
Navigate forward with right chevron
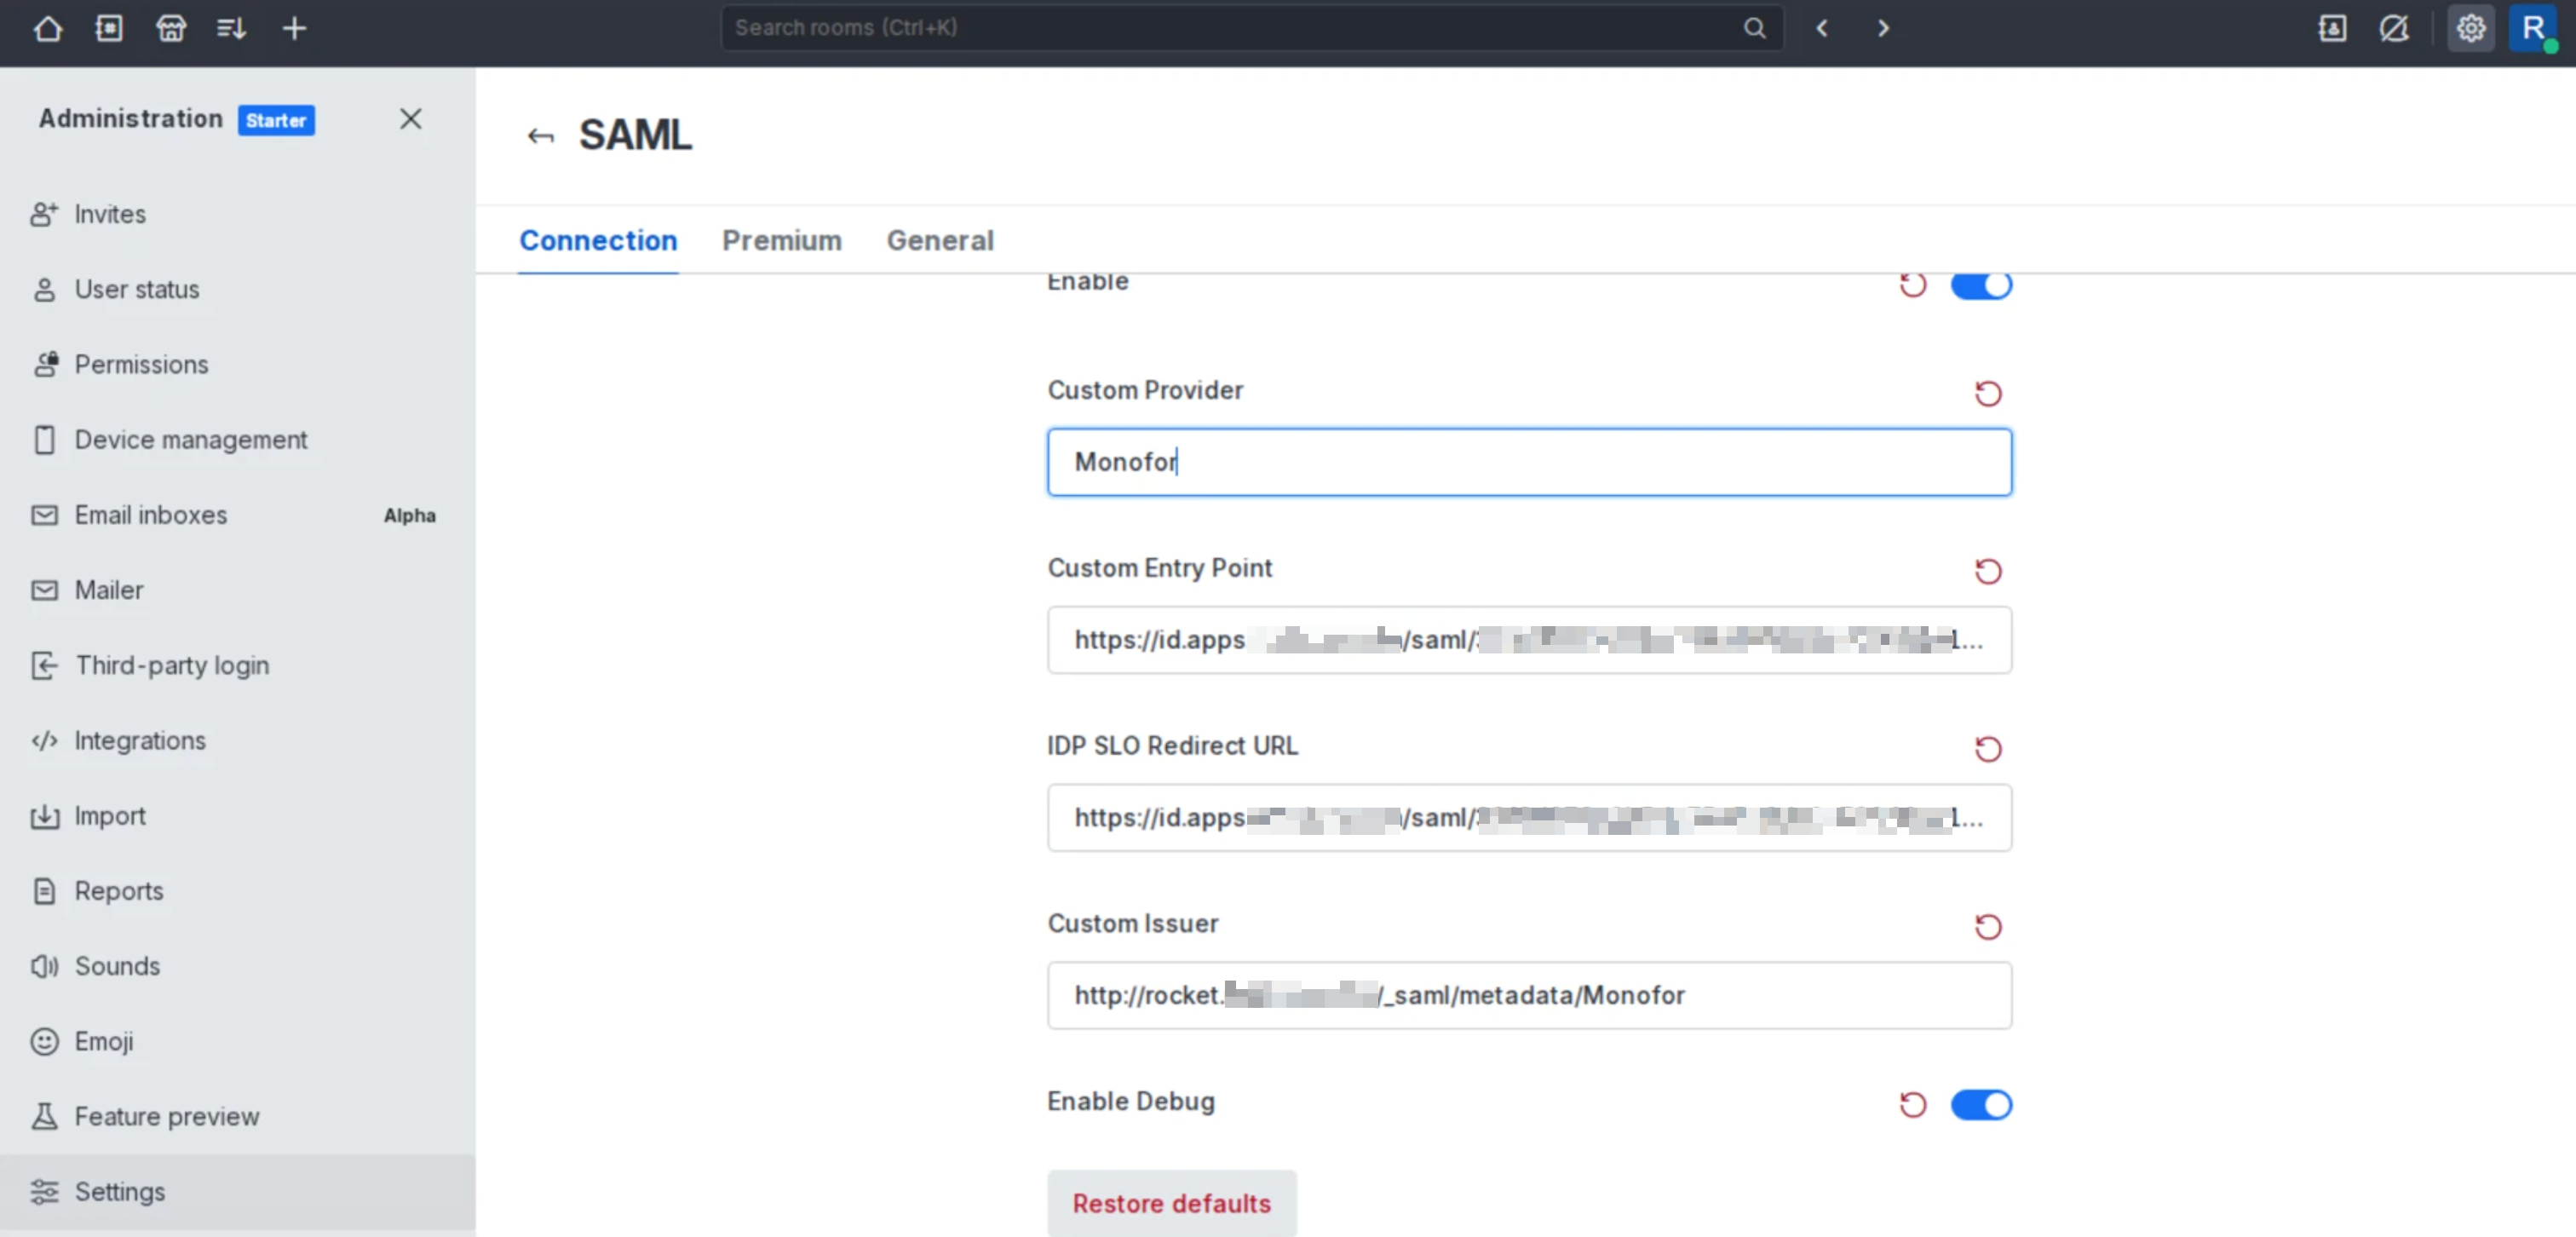(1884, 28)
